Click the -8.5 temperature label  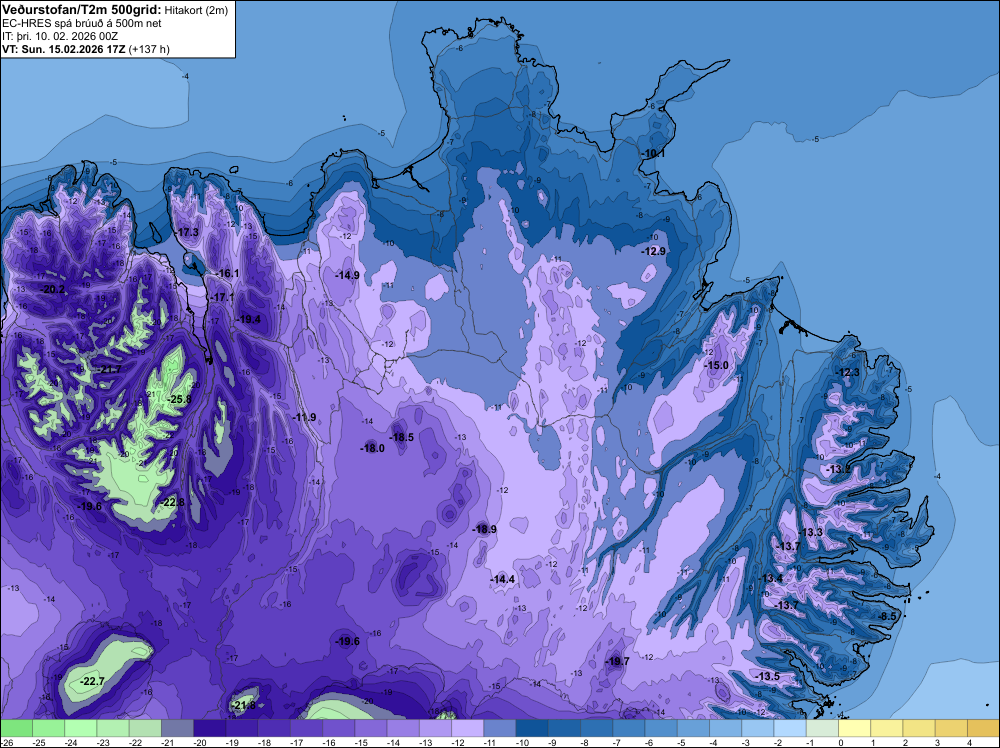(888, 616)
